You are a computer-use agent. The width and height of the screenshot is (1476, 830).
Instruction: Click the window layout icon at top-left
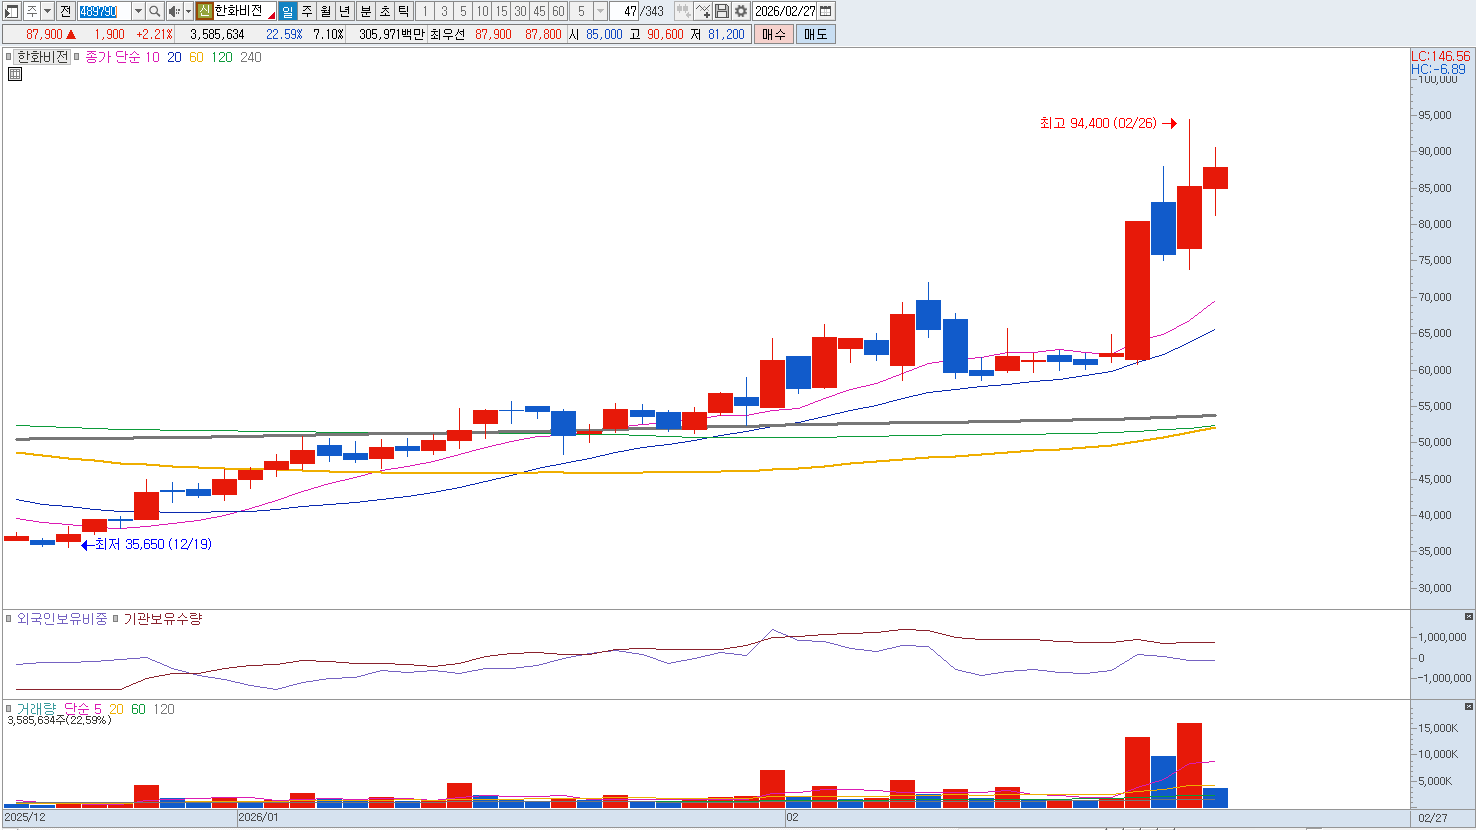[x=12, y=11]
